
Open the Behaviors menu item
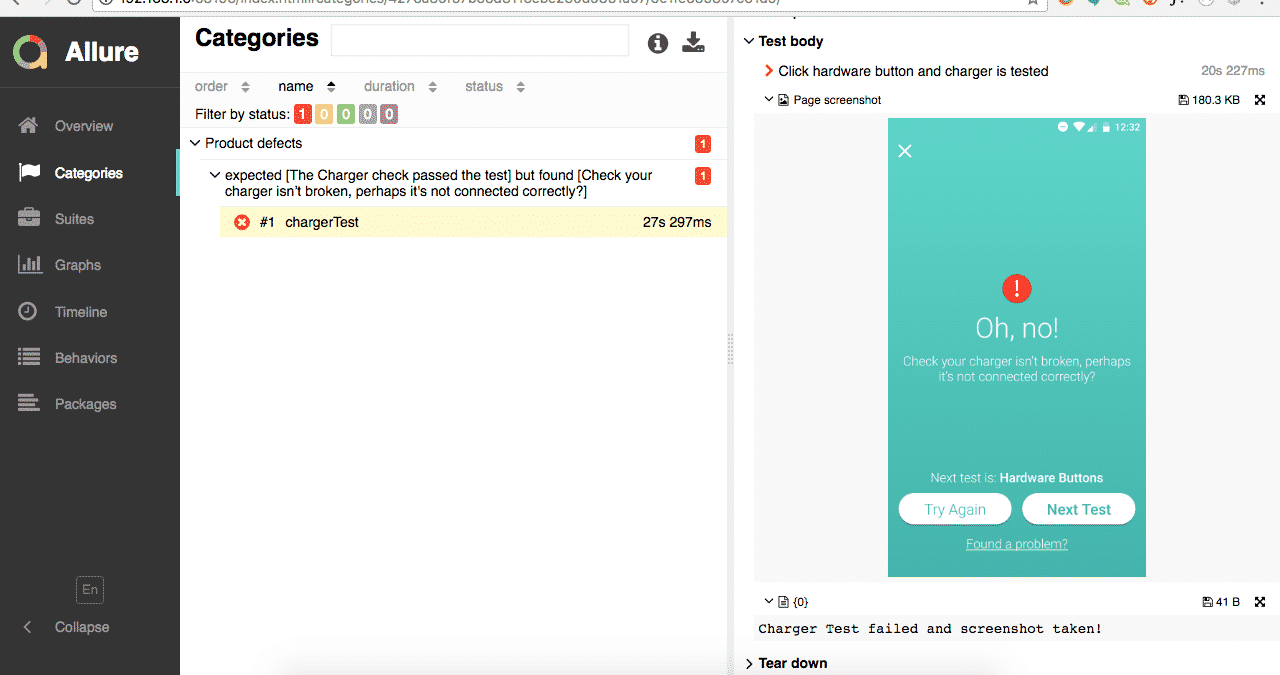point(86,358)
